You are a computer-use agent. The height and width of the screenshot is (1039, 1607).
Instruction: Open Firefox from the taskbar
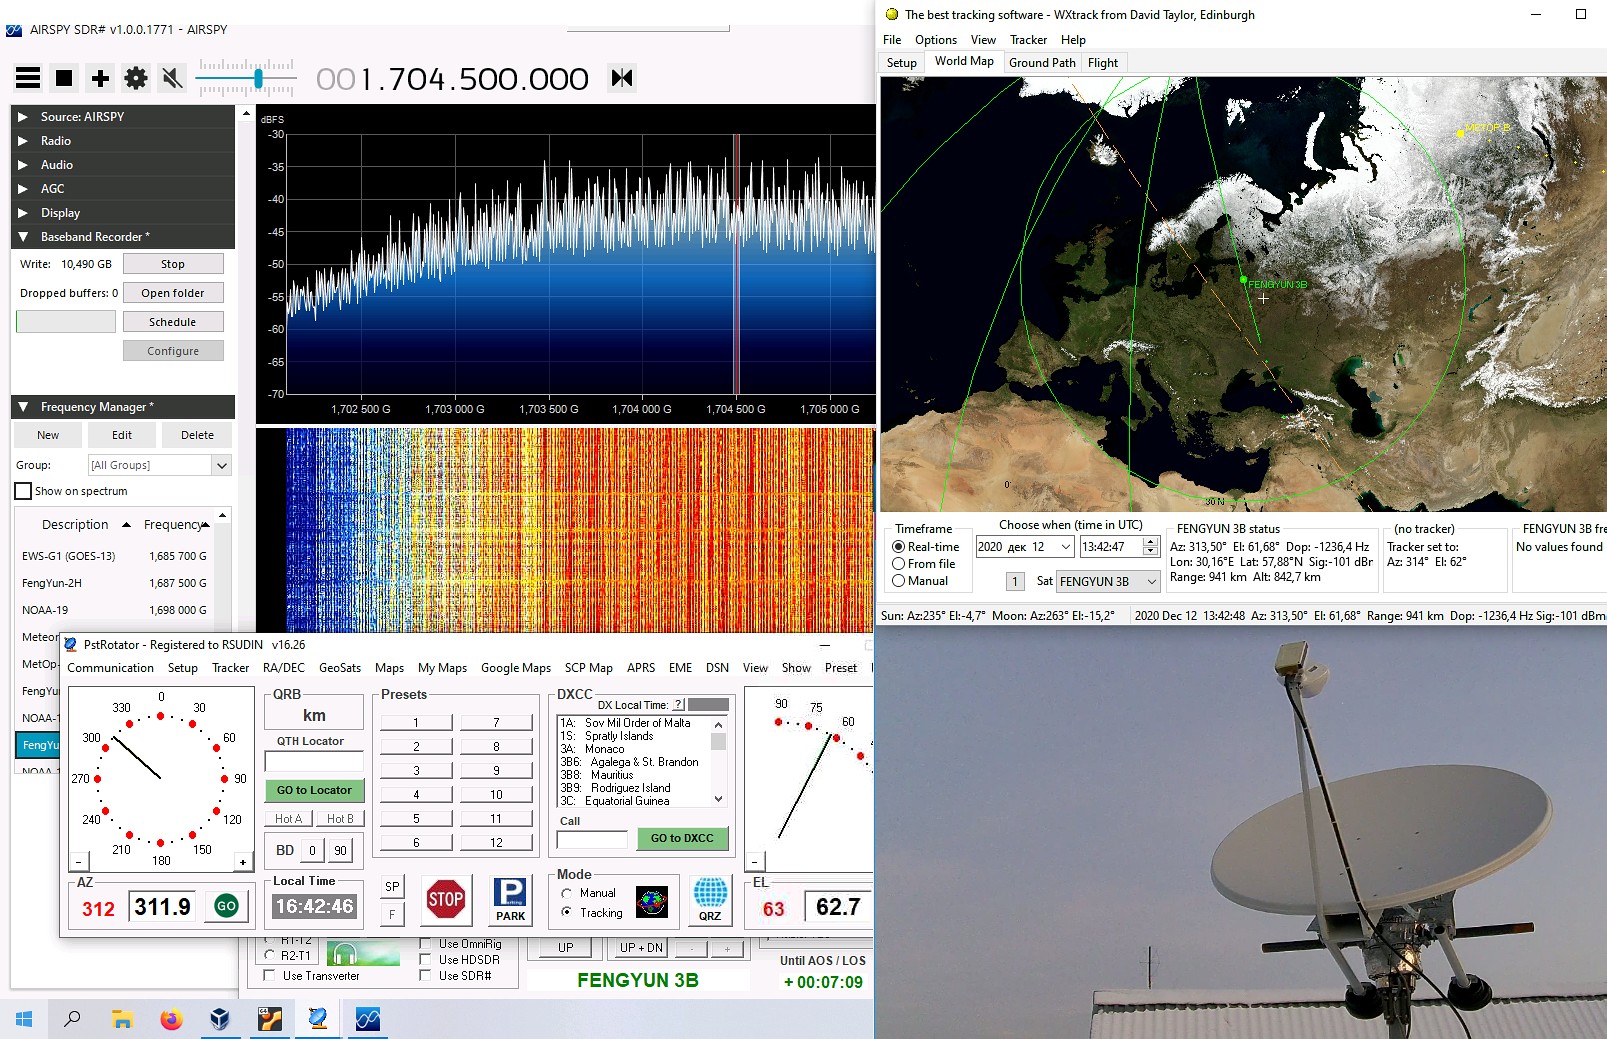point(171,1019)
